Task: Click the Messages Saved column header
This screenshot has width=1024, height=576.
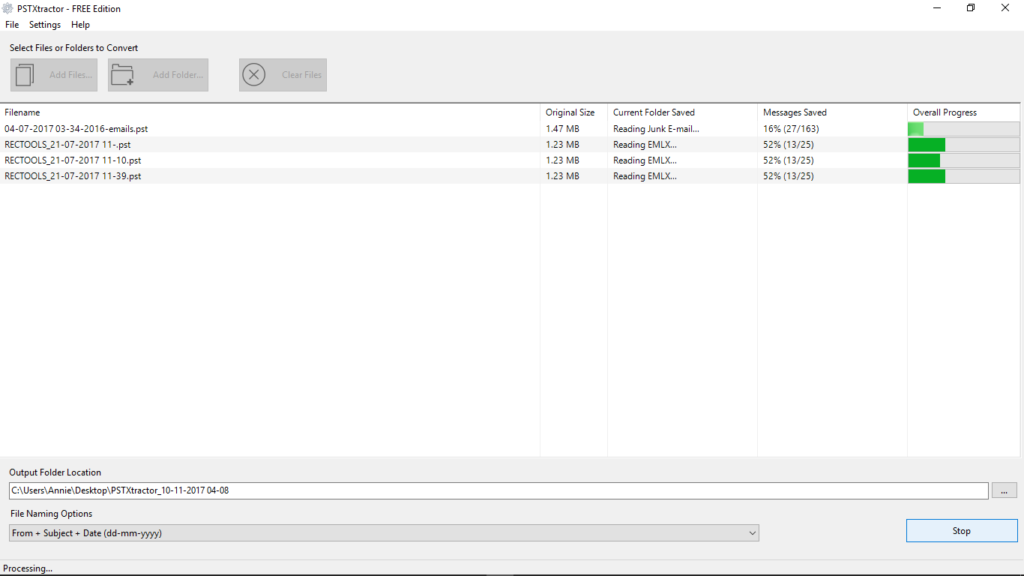Action: (x=832, y=112)
